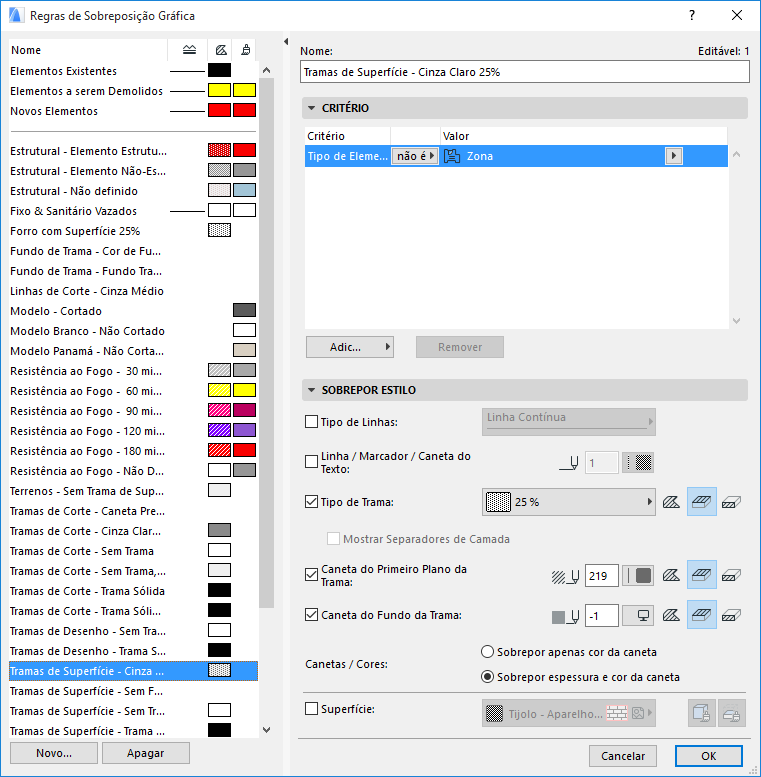Click the background pen fill icon
The height and width of the screenshot is (777, 761).
565,616
